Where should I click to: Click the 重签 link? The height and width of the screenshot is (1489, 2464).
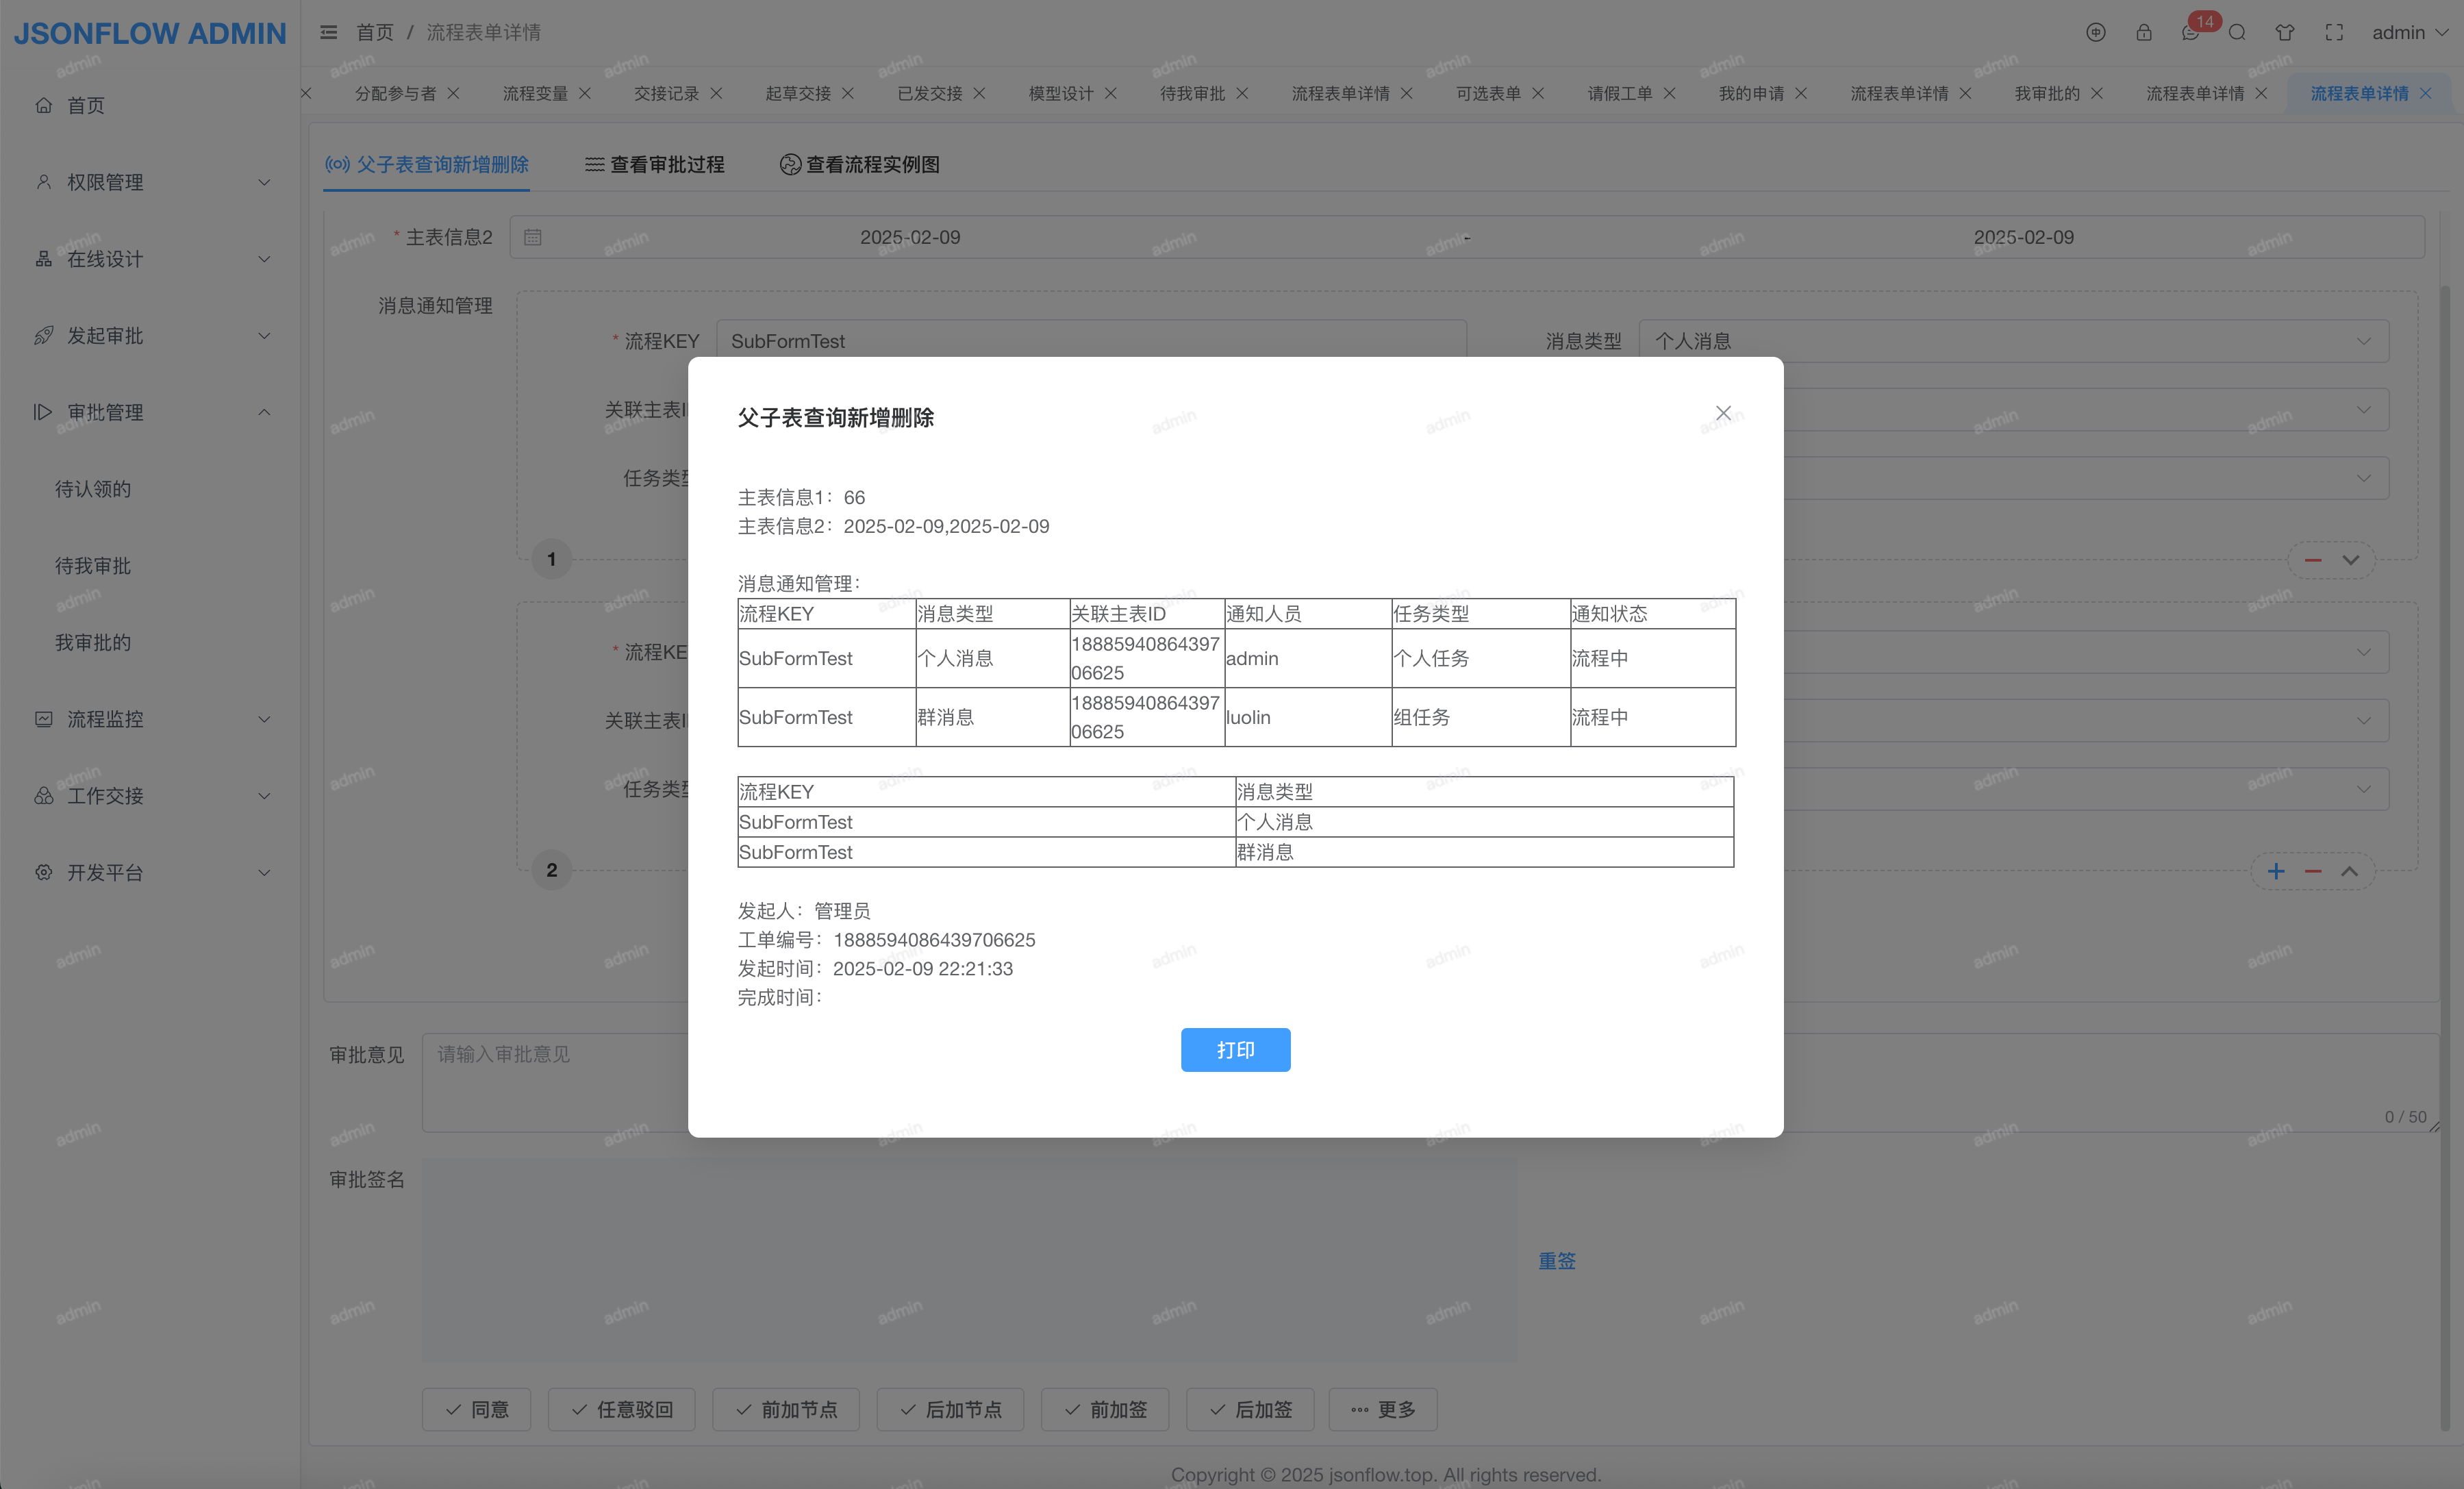click(1556, 1260)
